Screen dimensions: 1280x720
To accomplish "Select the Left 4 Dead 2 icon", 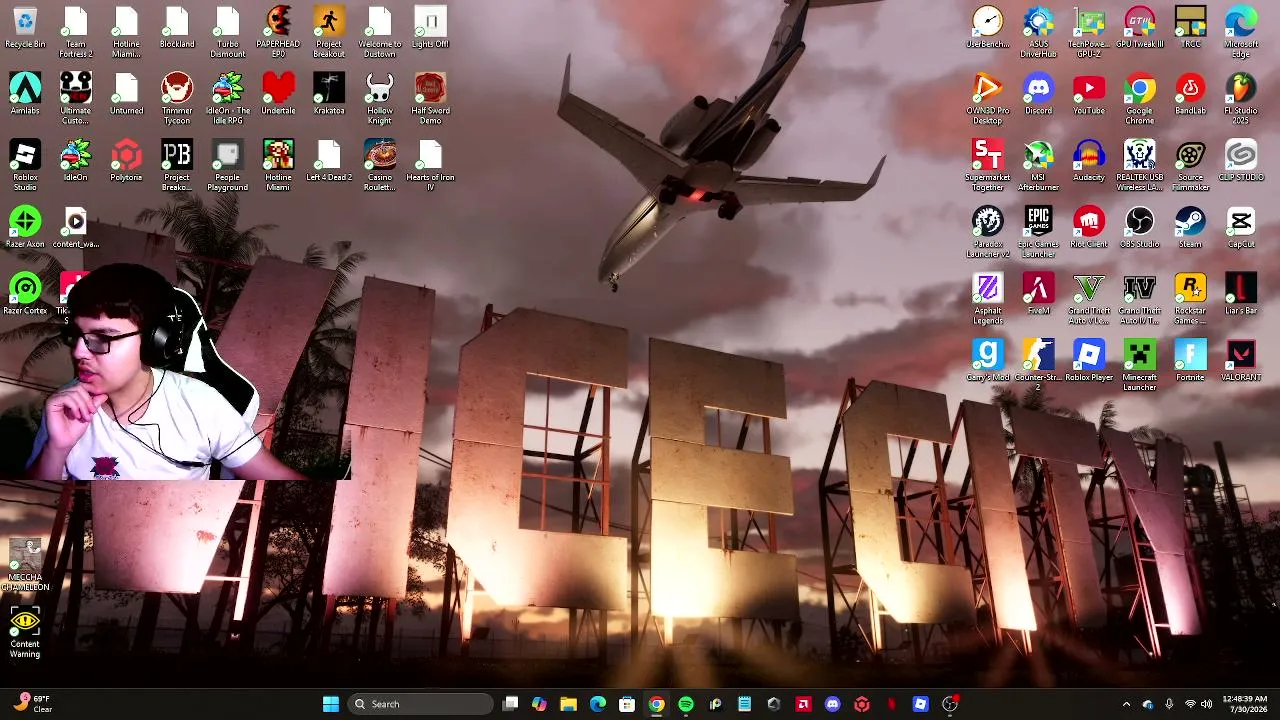I will [329, 162].
